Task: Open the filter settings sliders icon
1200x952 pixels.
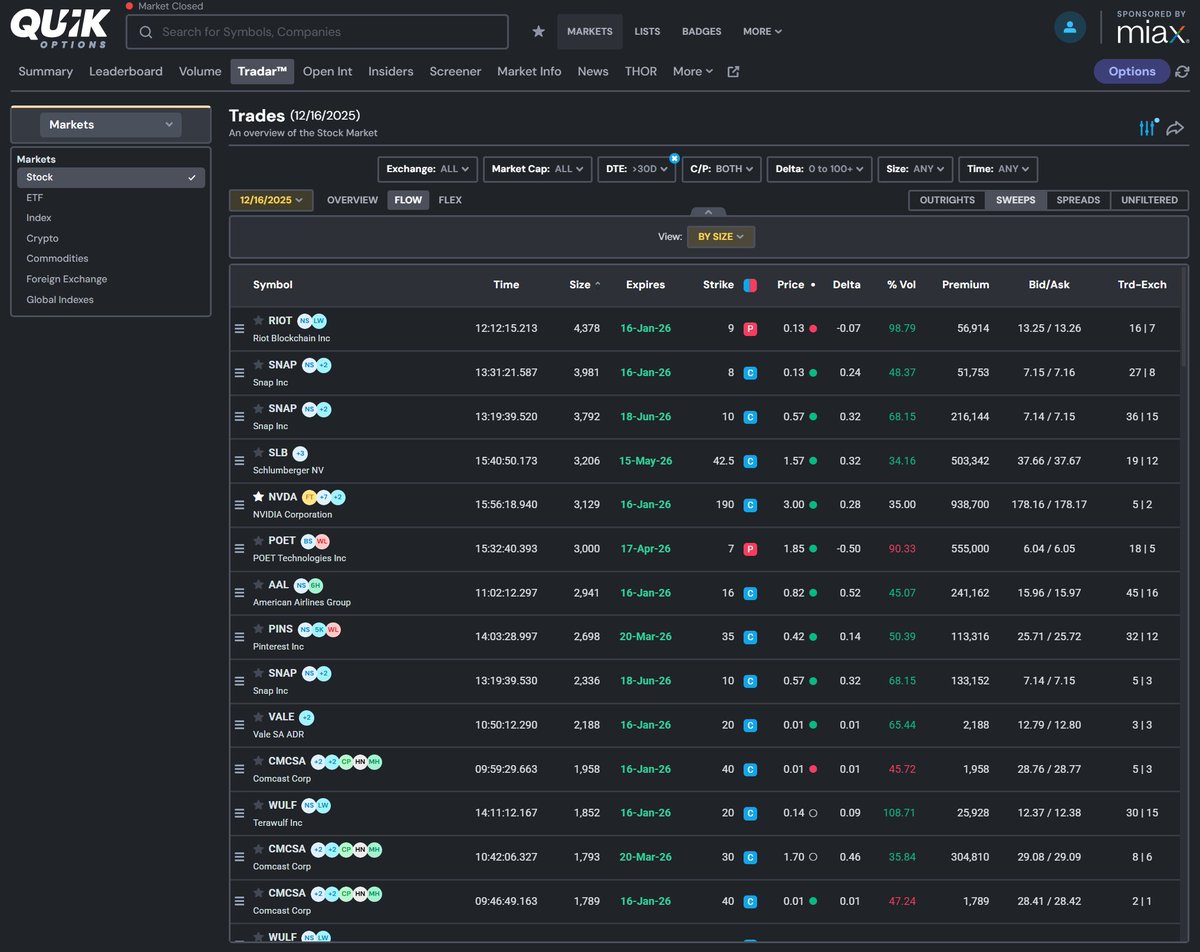Action: tap(1147, 127)
